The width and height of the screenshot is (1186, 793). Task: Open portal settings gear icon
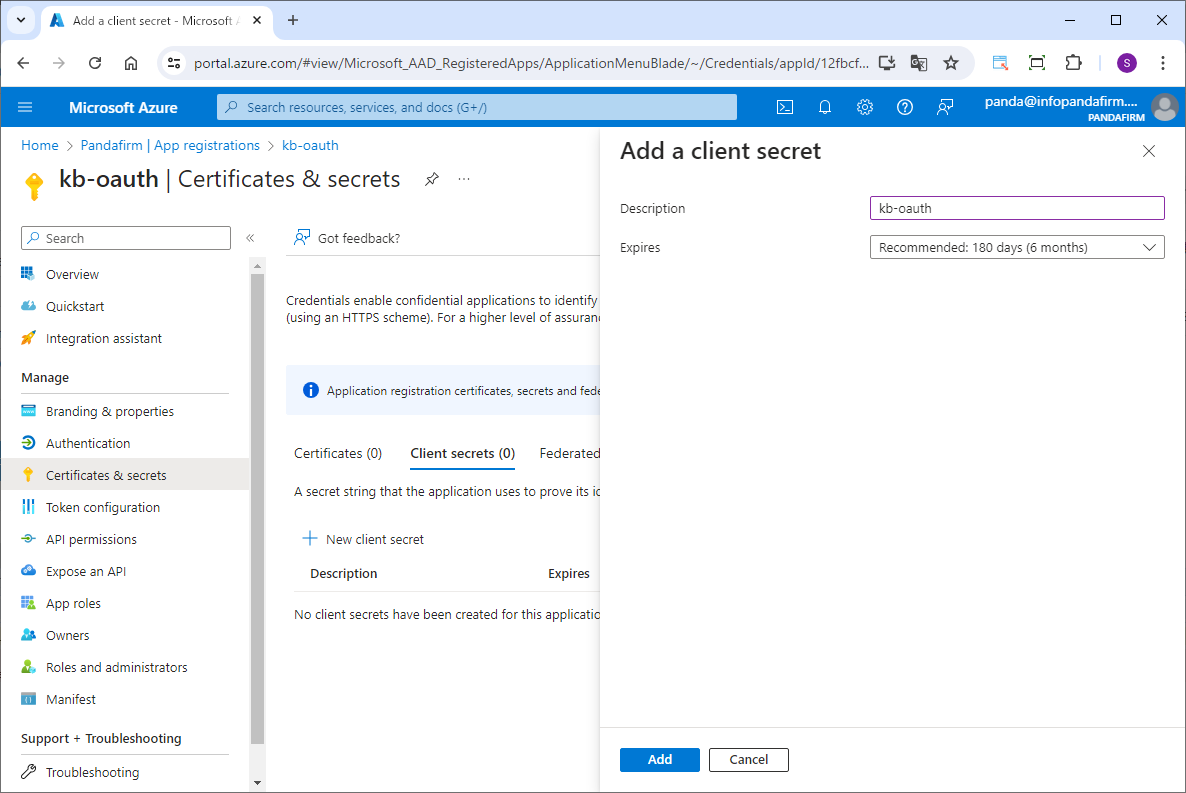point(865,107)
